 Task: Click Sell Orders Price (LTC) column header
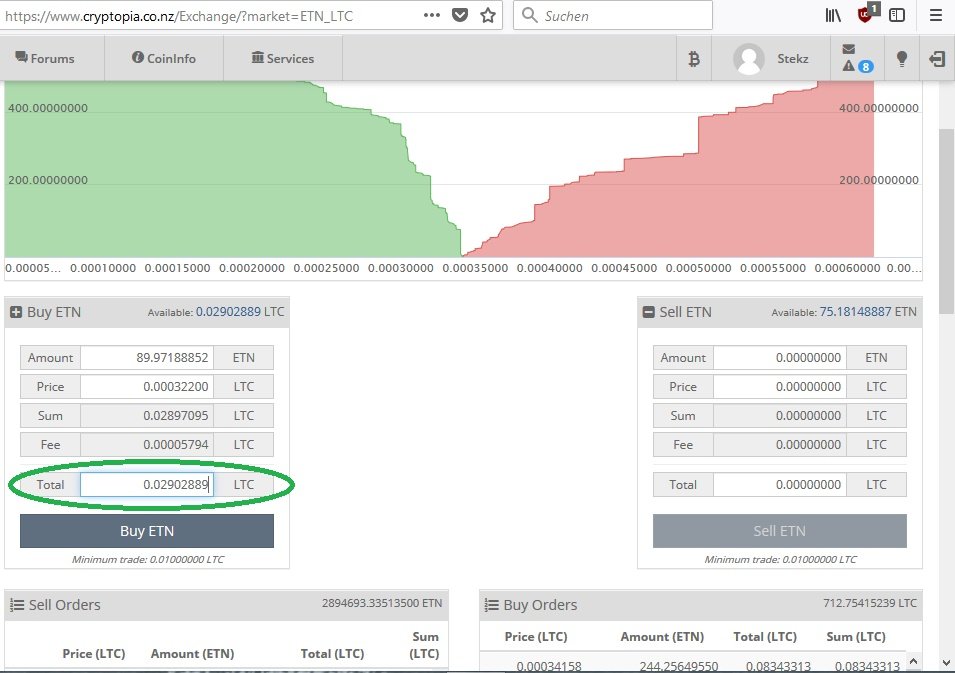[x=94, y=654]
